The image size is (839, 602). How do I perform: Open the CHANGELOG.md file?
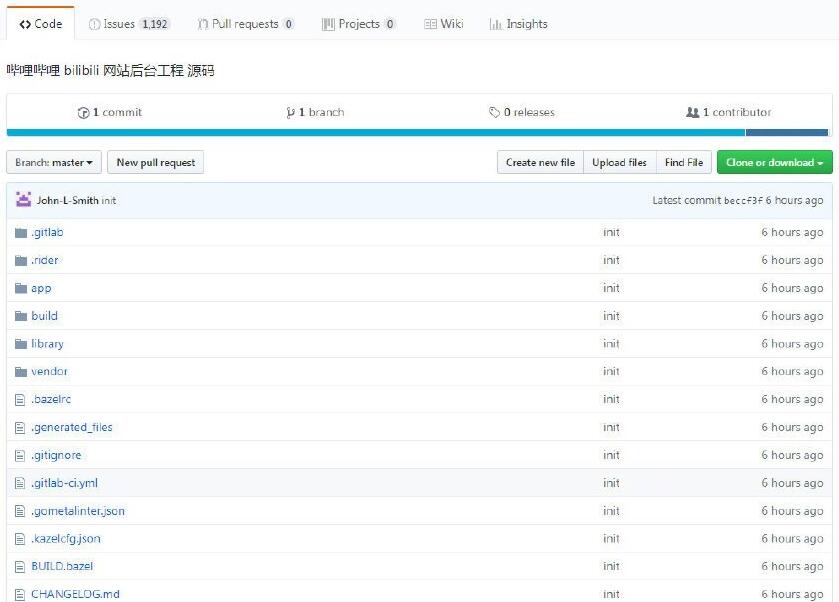pyautogui.click(x=75, y=594)
